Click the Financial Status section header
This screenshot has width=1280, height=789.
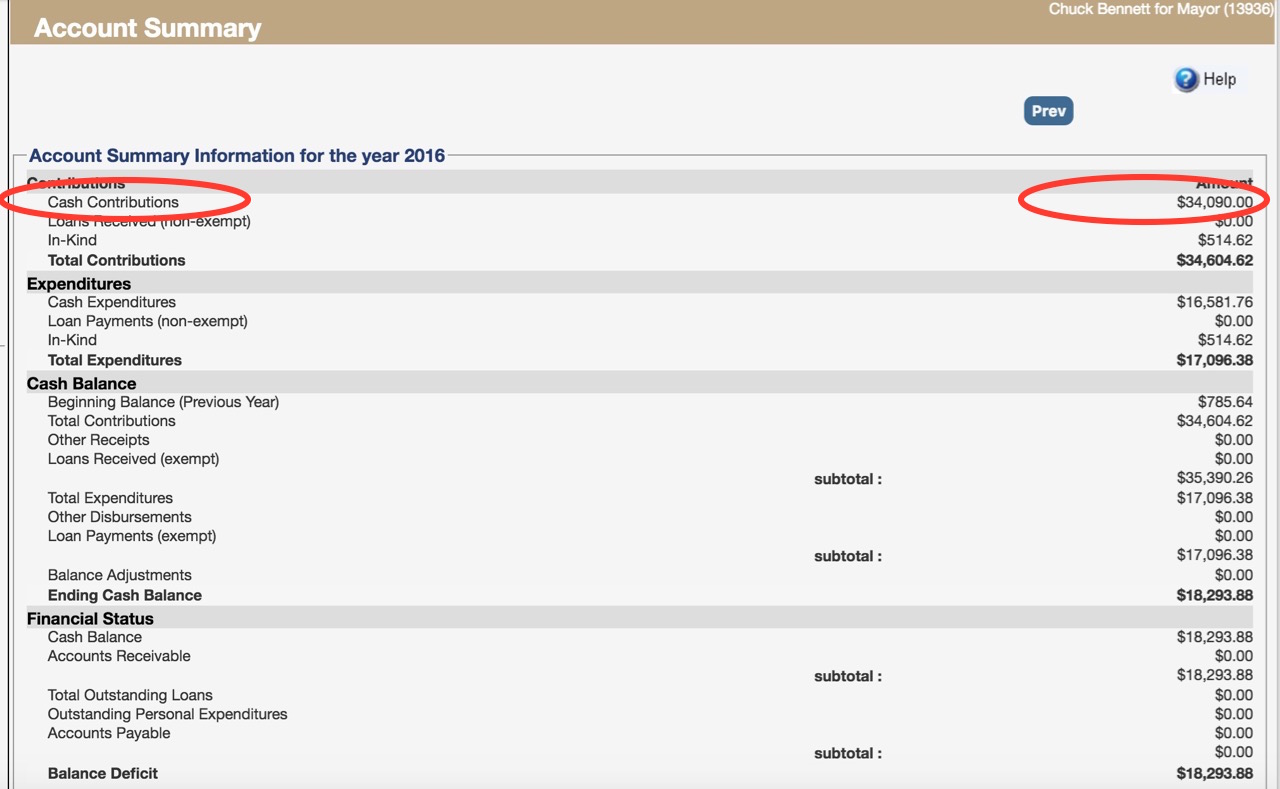tap(90, 619)
